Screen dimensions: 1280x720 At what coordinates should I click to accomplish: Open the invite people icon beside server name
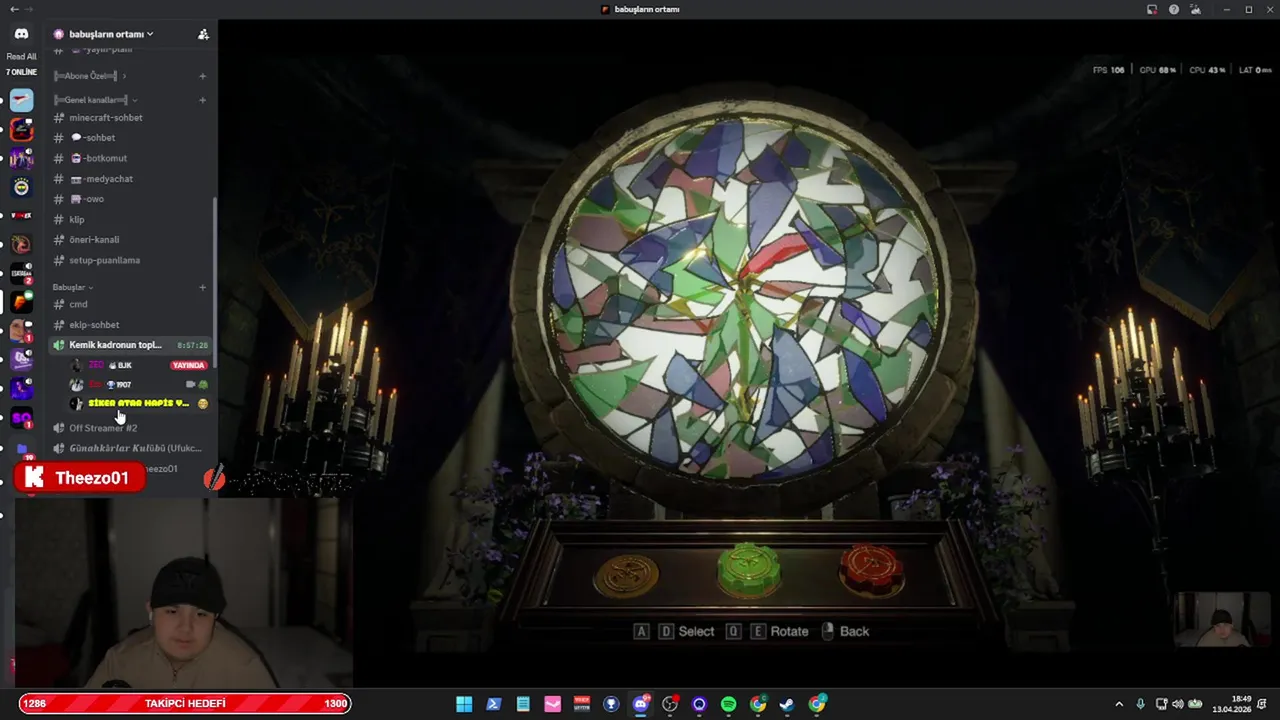click(203, 34)
